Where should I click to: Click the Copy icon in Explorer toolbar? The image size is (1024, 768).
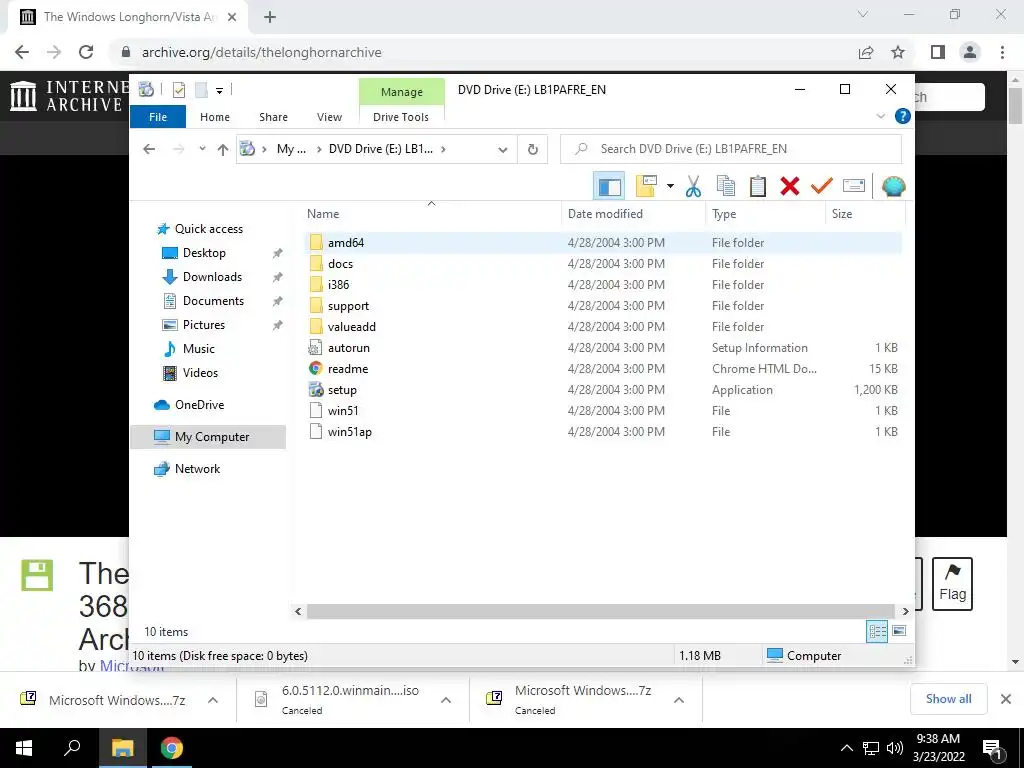[x=726, y=187]
